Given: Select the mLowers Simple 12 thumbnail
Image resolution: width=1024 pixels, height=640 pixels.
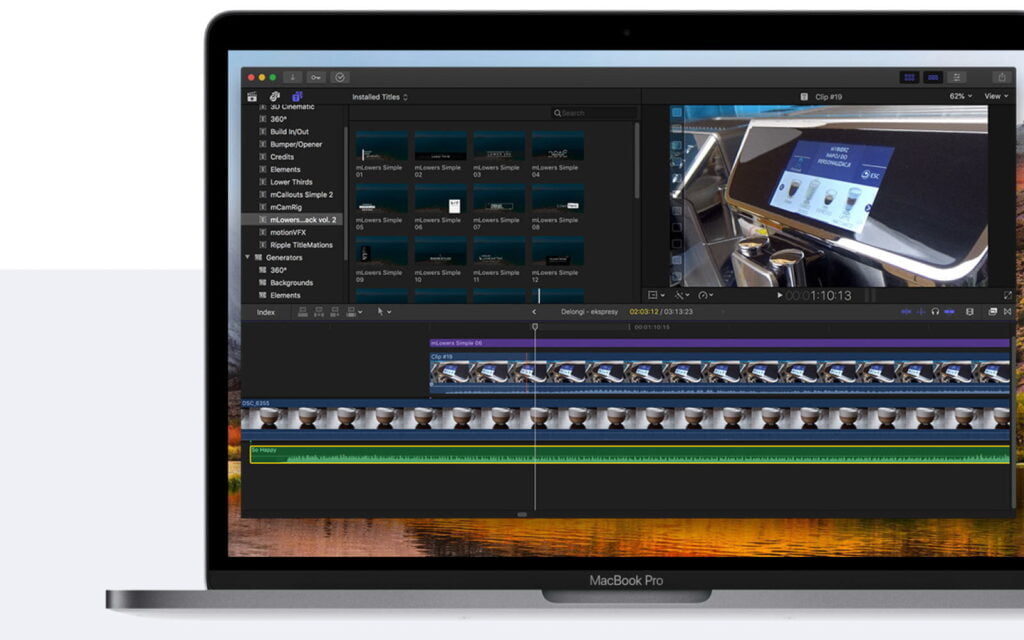Looking at the screenshot, I should click(x=558, y=252).
